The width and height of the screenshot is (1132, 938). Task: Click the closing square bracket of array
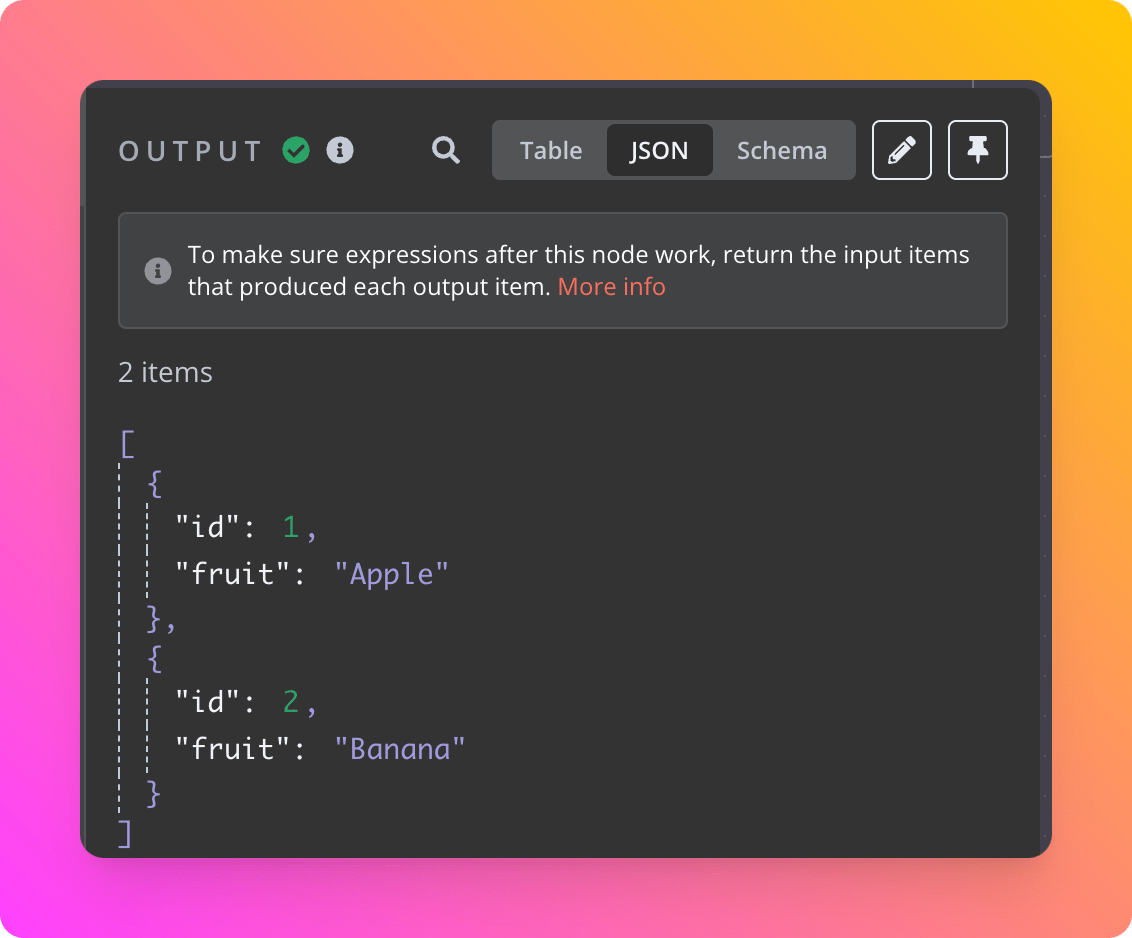tap(125, 833)
